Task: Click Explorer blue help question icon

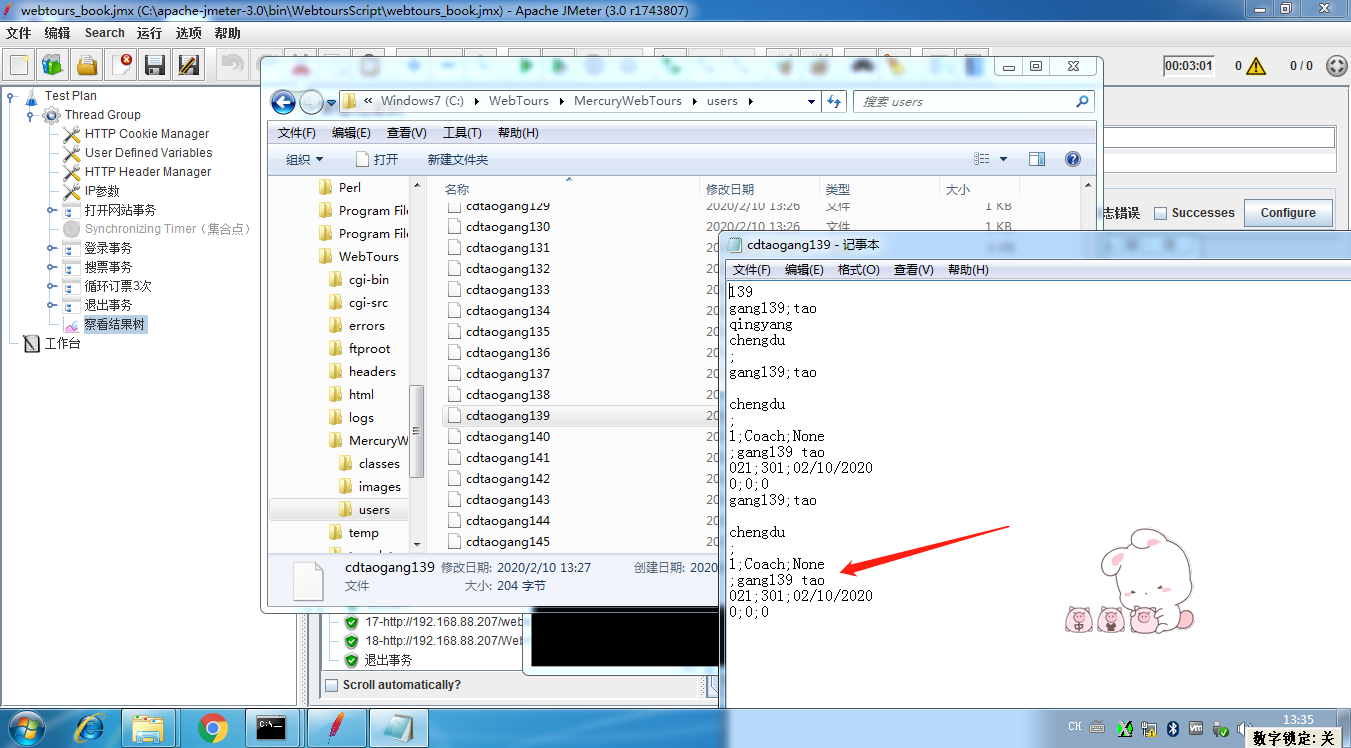Action: 1073,159
